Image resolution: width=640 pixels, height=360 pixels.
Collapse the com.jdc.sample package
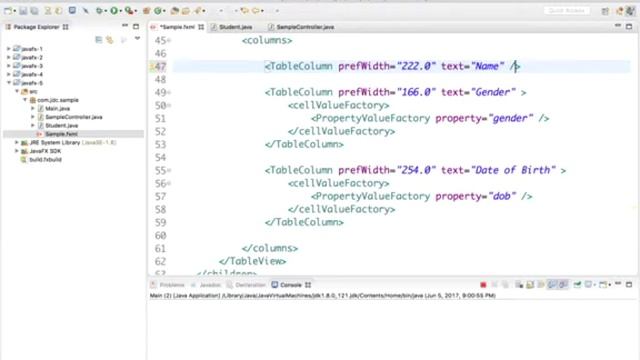[25, 100]
